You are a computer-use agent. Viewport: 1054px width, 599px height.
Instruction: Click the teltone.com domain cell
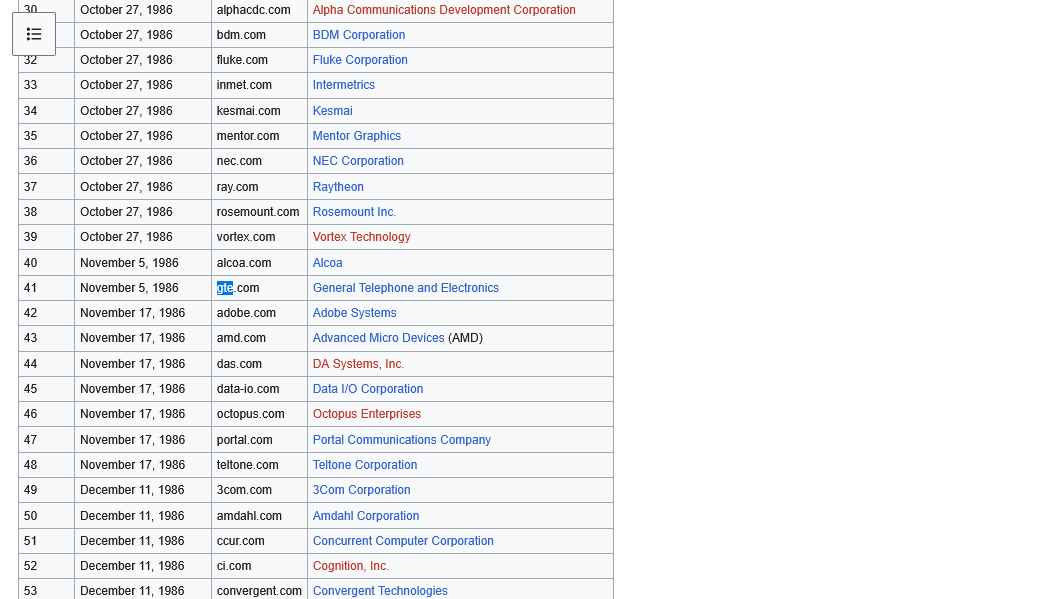click(259, 465)
